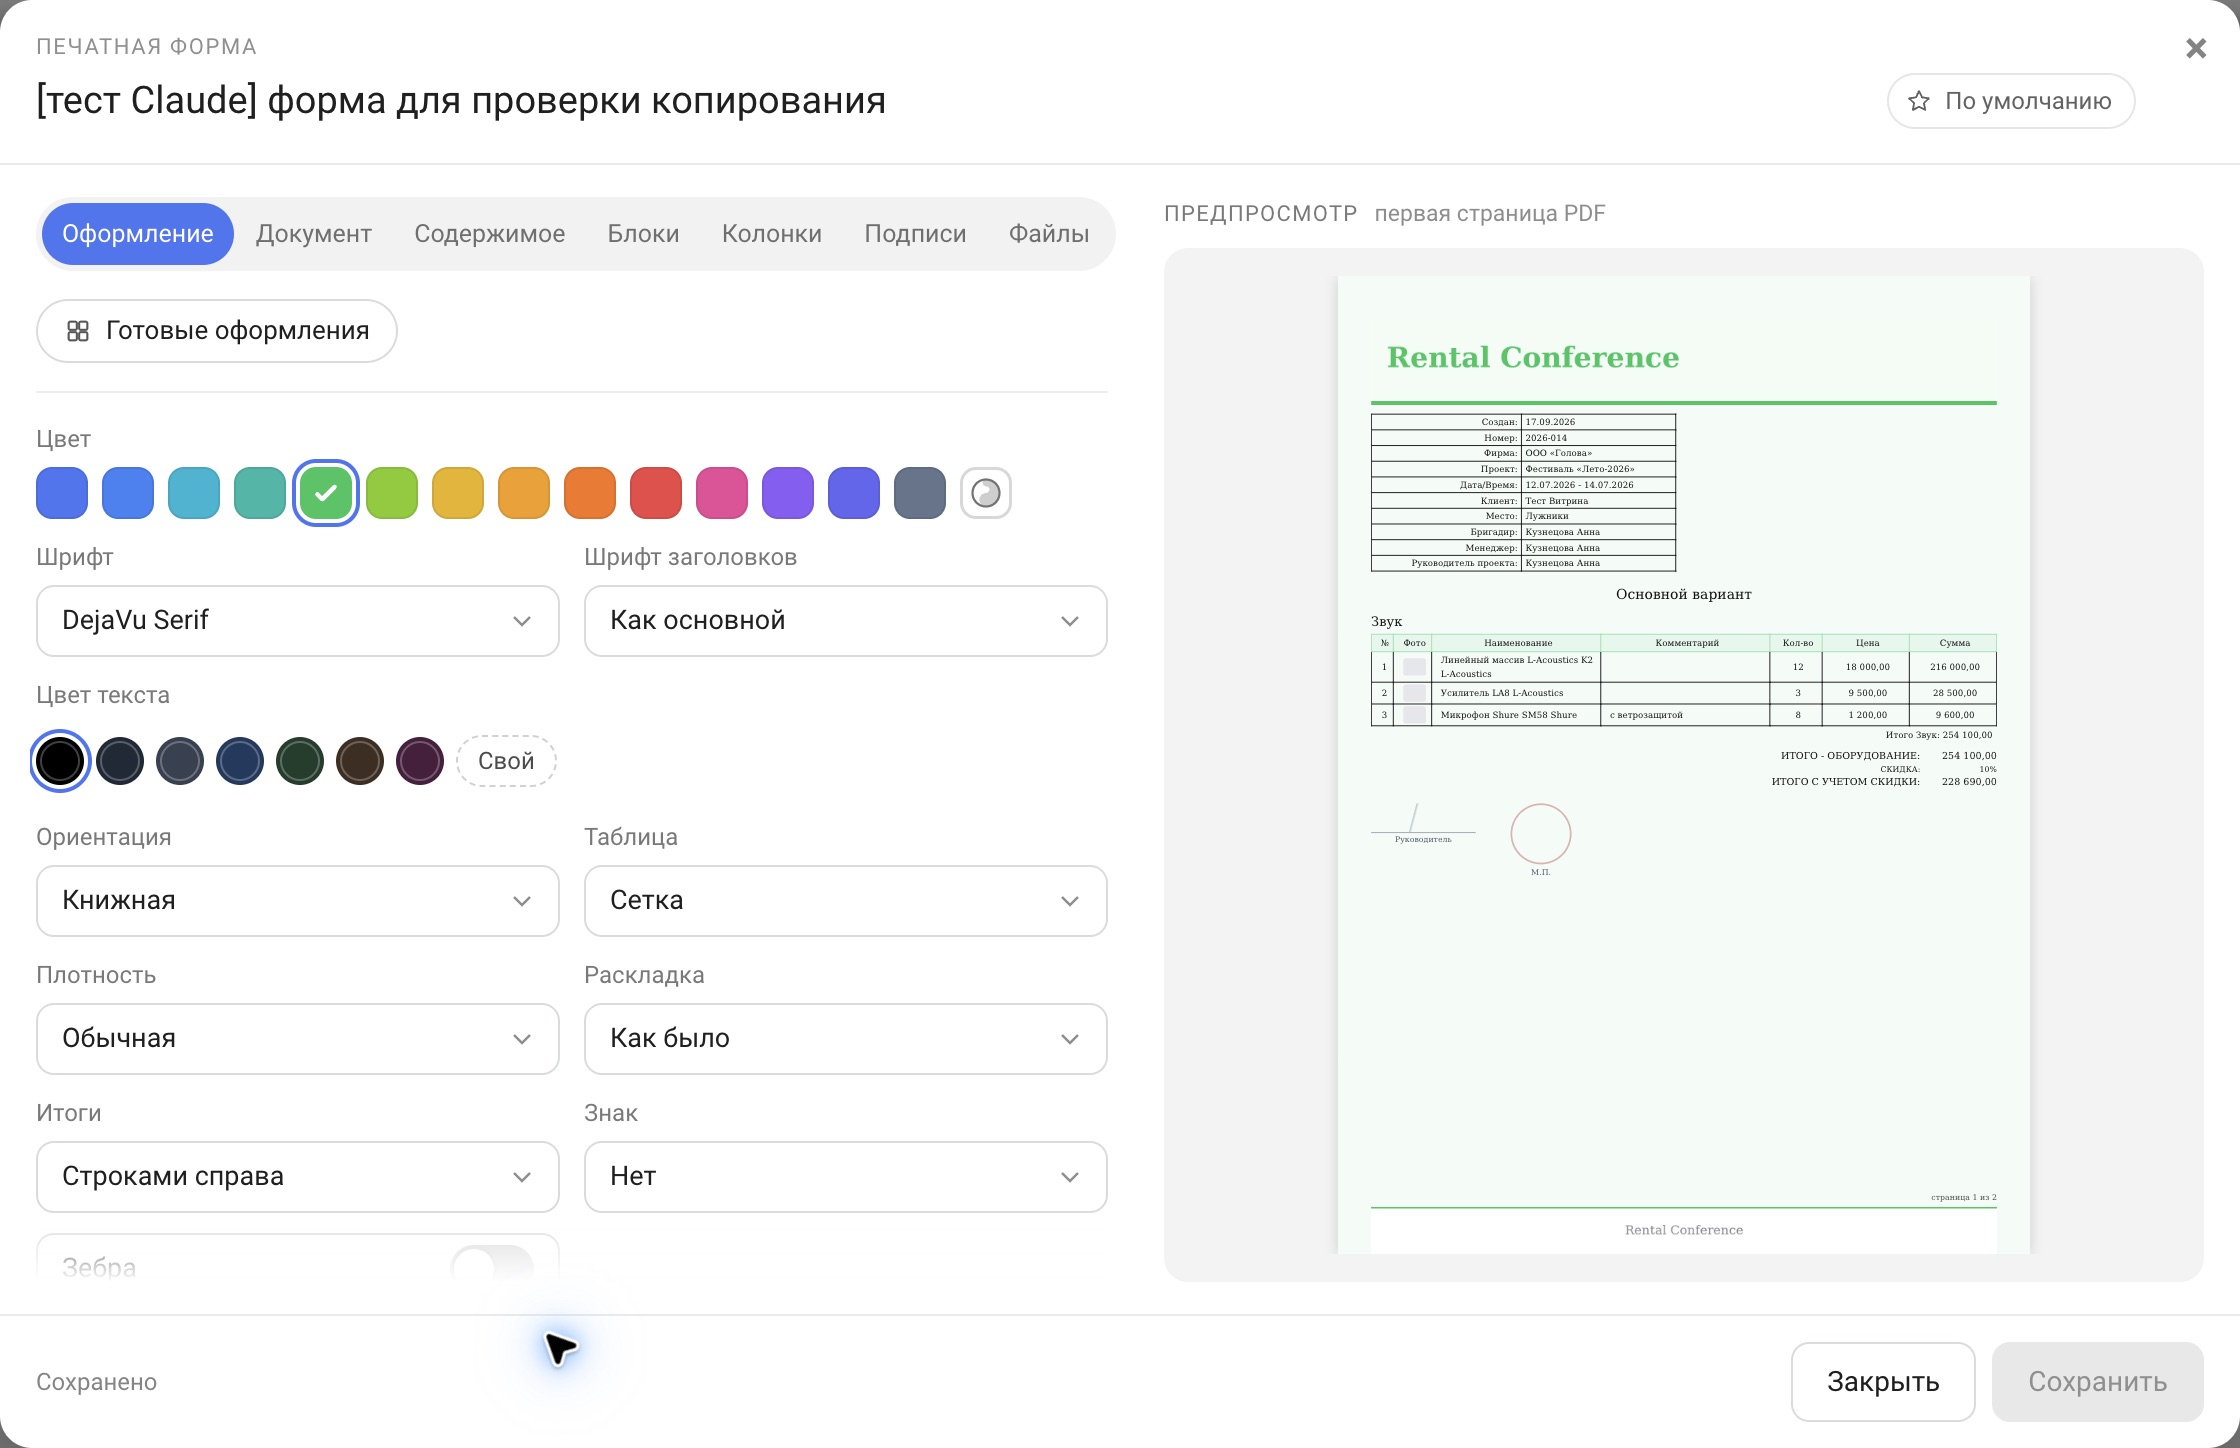Expand the Шрифт заголовков dropdown
This screenshot has width=2240, height=1448.
[846, 621]
